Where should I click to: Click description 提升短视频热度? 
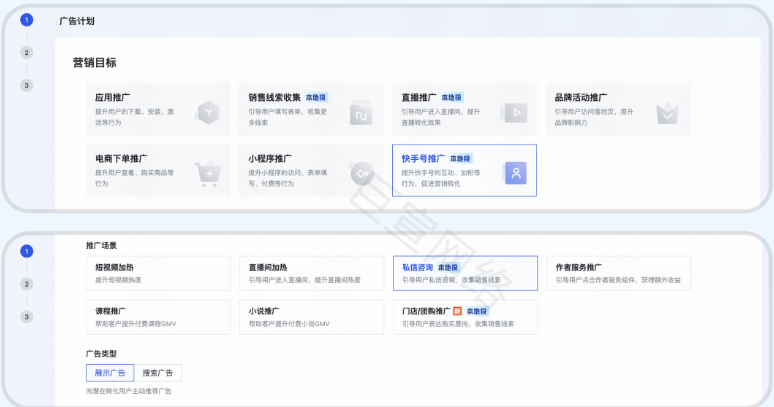point(118,280)
